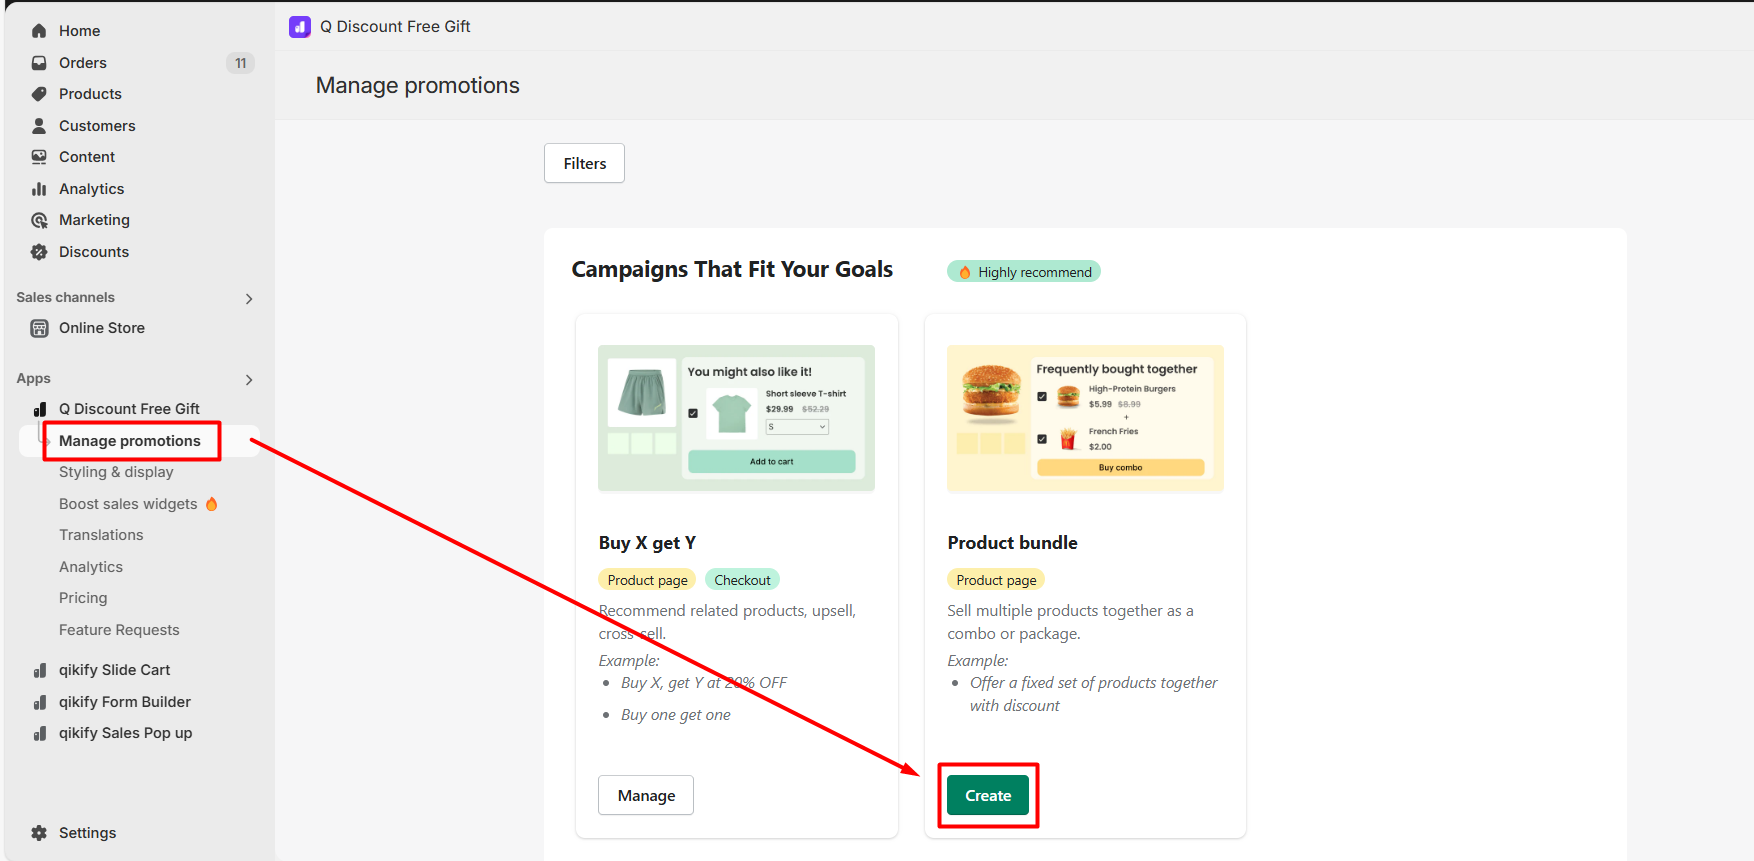Click the Buy X get Y preview image
The height and width of the screenshot is (861, 1754).
736,418
